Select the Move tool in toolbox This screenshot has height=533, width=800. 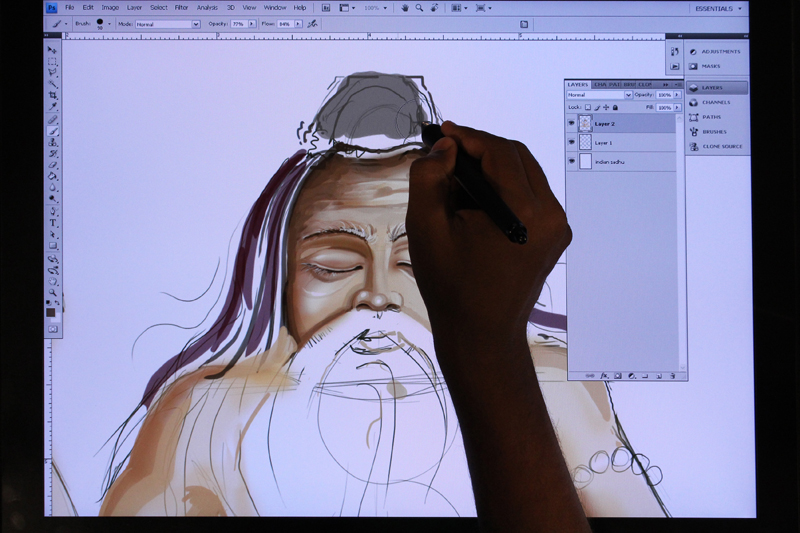click(x=53, y=50)
